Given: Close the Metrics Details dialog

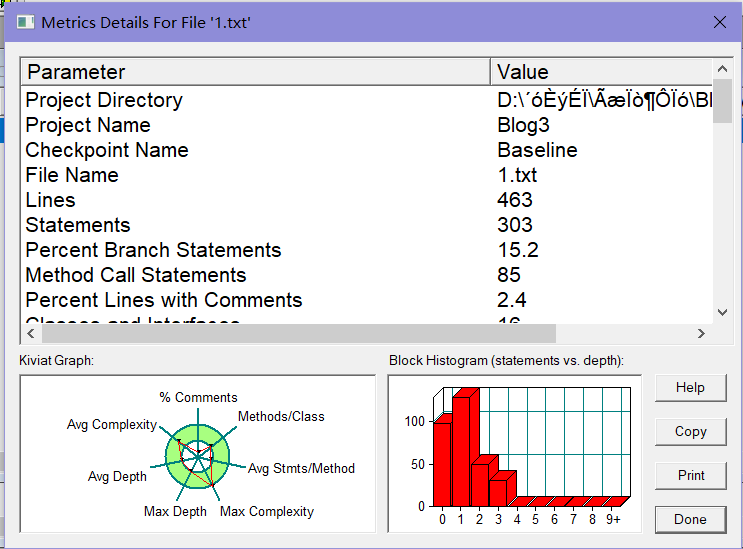Looking at the screenshot, I should point(720,22).
